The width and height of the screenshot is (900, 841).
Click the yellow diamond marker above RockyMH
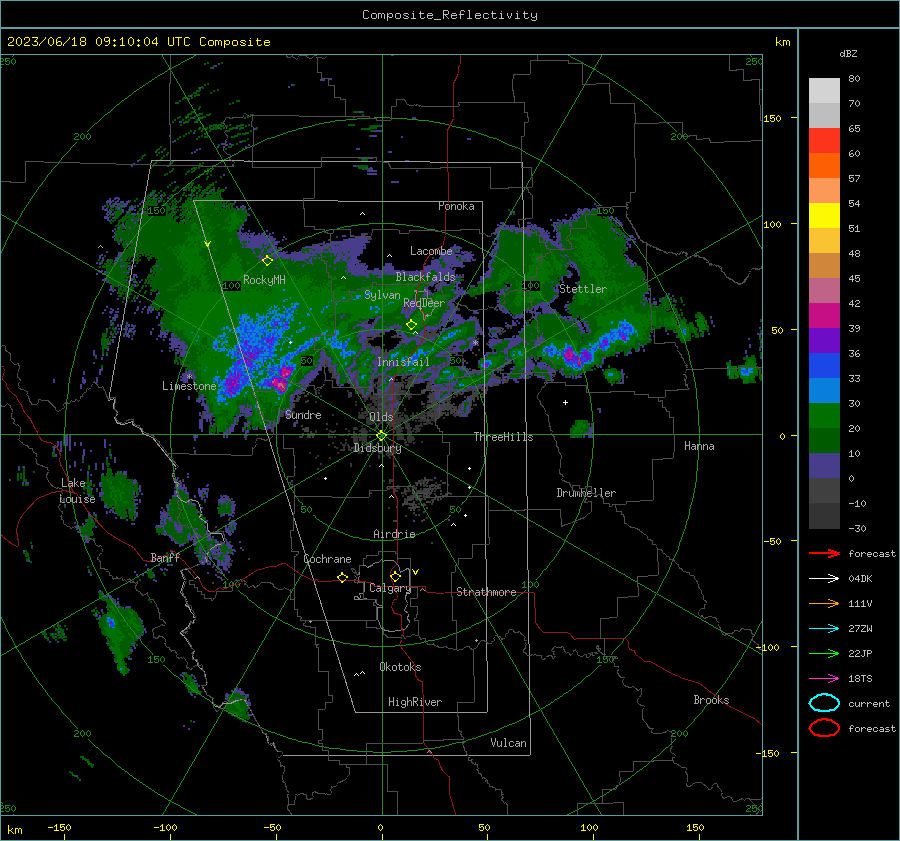pyautogui.click(x=267, y=261)
